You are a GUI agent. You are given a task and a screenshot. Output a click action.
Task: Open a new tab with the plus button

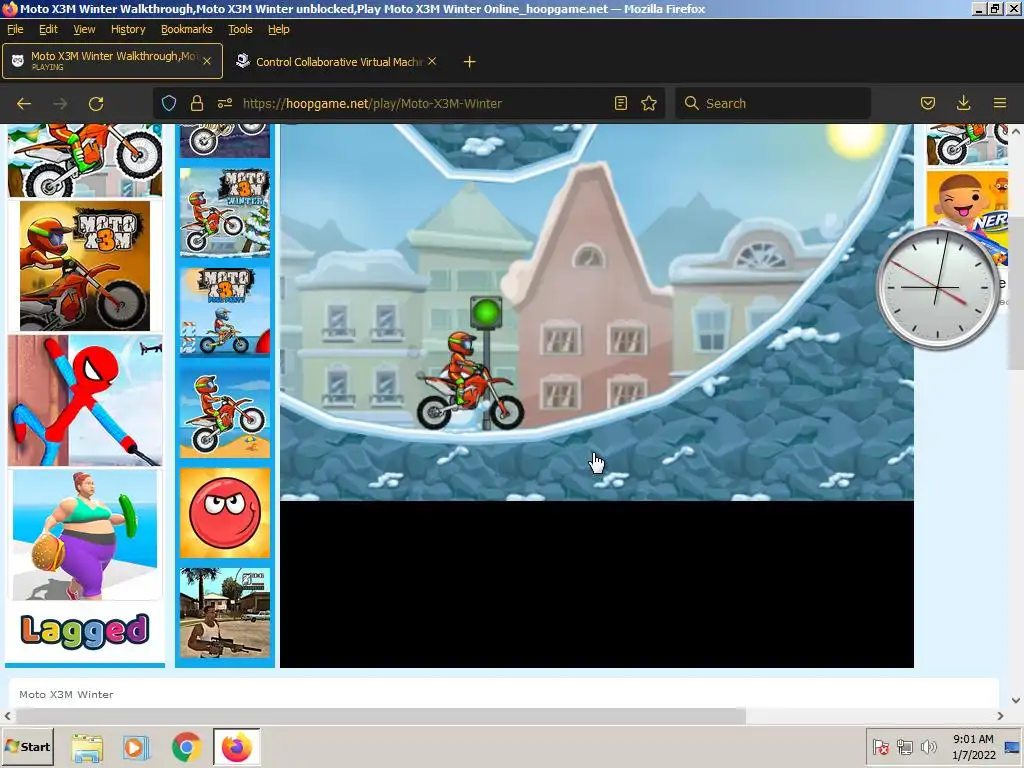(x=470, y=61)
